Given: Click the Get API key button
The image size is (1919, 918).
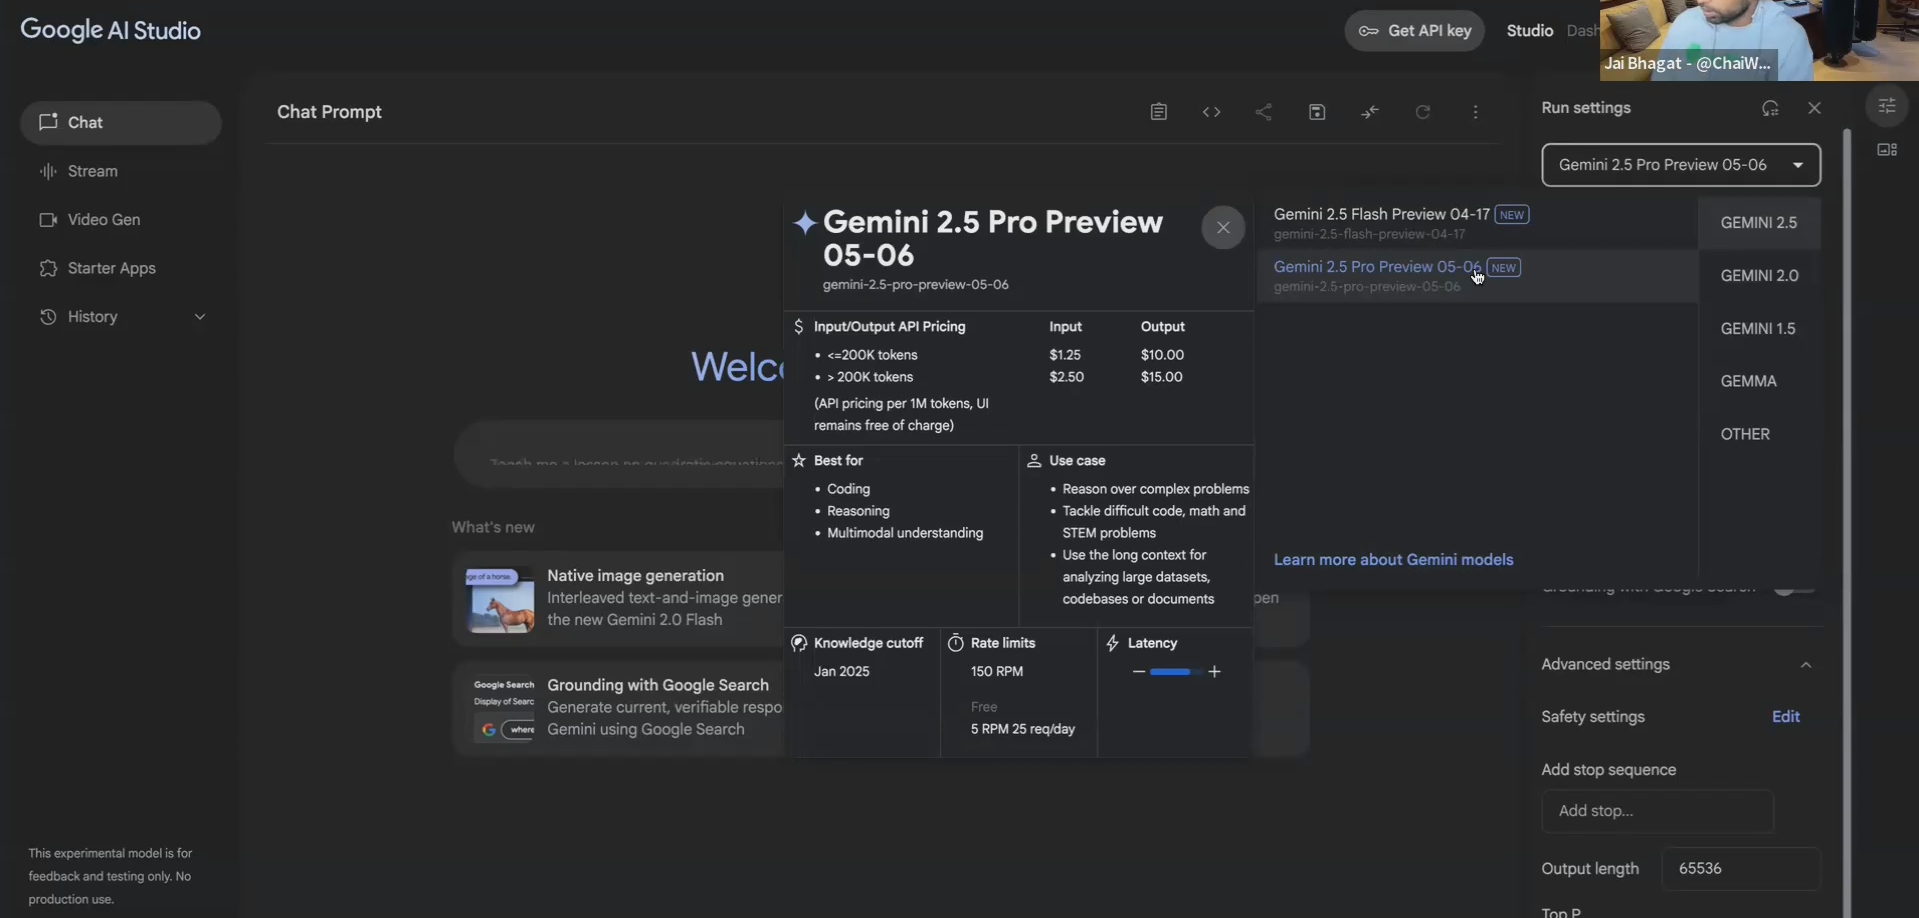Looking at the screenshot, I should click(x=1414, y=31).
